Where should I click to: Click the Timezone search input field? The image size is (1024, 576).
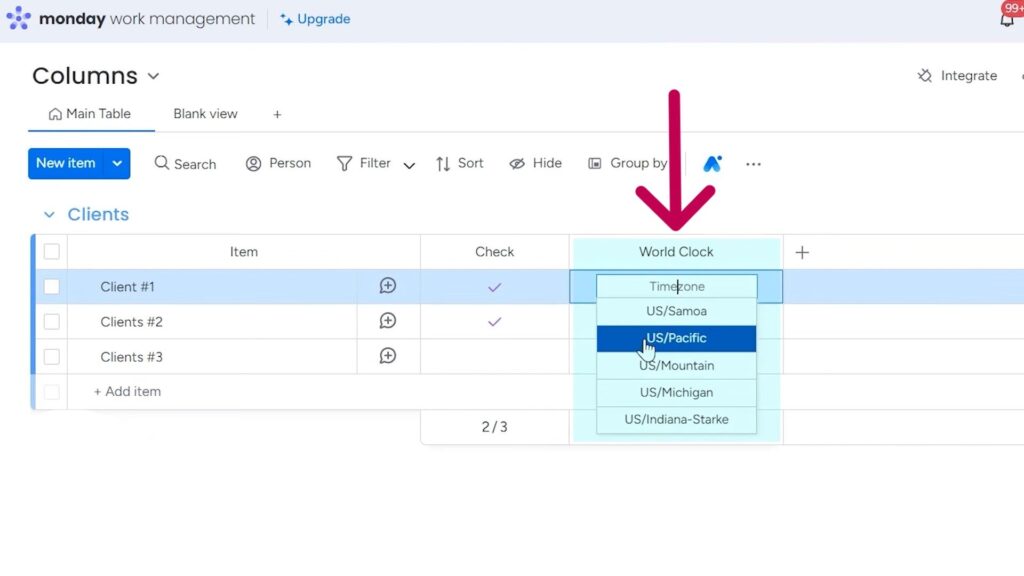[x=676, y=287]
